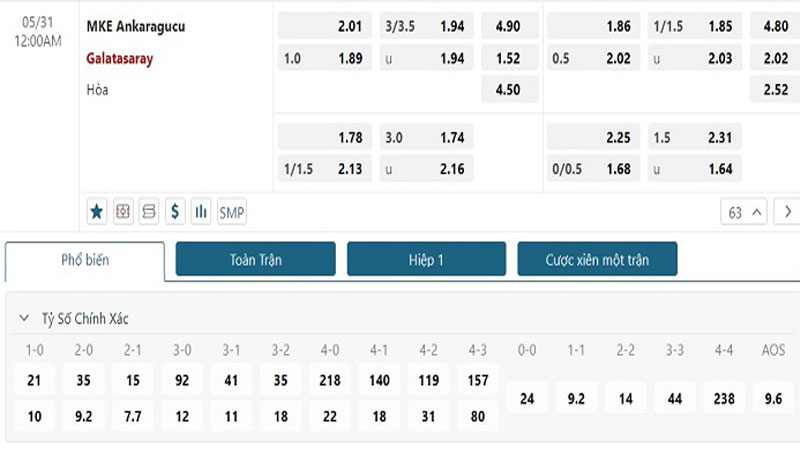Select correct score 0-0 odds 24
800x450 pixels.
tap(527, 398)
